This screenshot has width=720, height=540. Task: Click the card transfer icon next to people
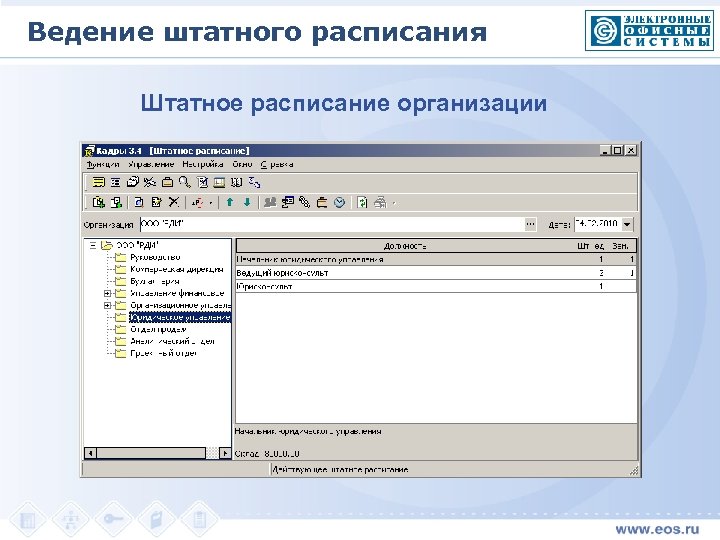click(x=287, y=202)
